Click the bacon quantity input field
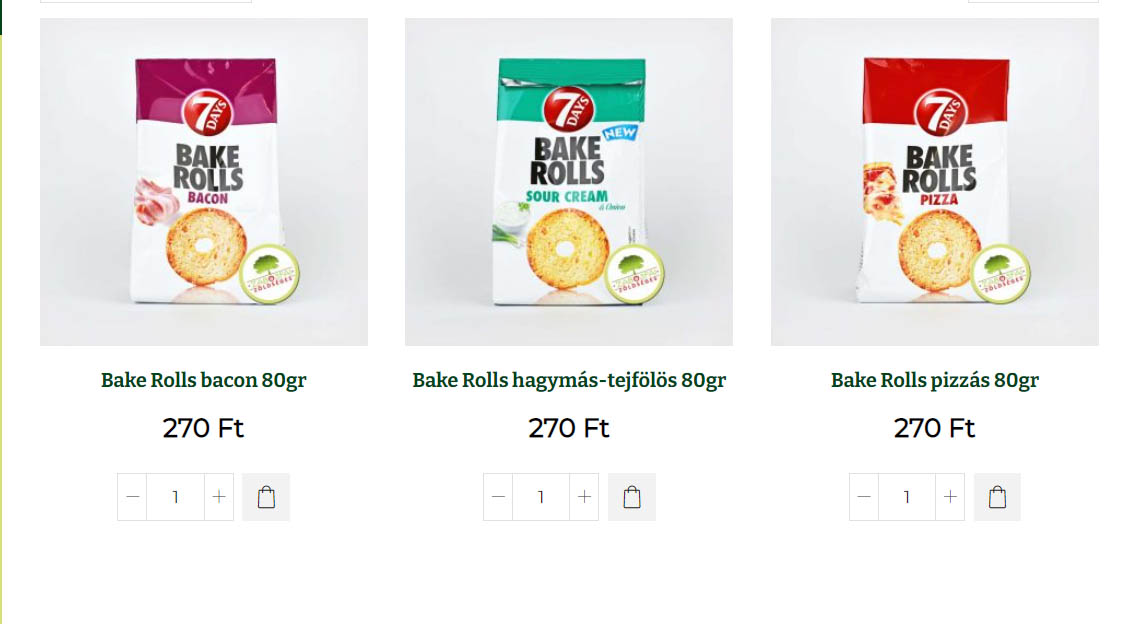Image resolution: width=1146 pixels, height=624 pixels. click(175, 497)
